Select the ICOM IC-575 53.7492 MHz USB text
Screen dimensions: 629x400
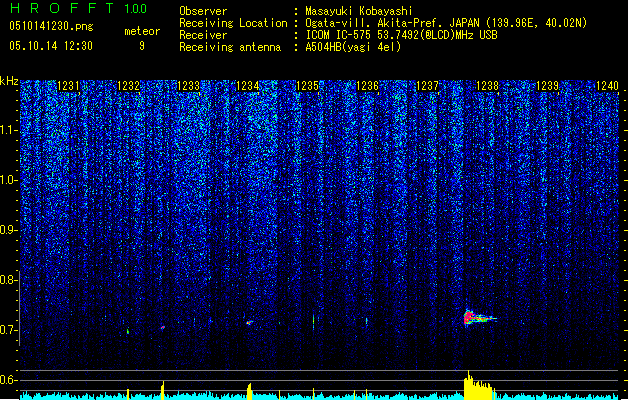(401, 35)
